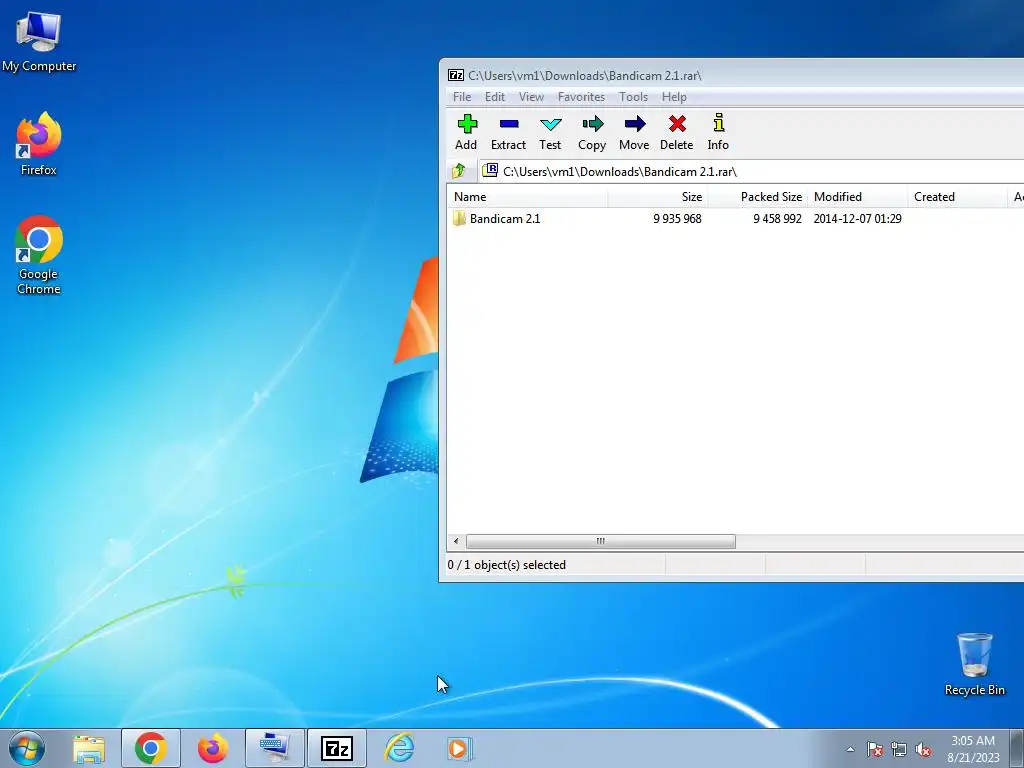Click the Add toolbar icon in 7-Zip
The image size is (1024, 768).
pyautogui.click(x=467, y=133)
